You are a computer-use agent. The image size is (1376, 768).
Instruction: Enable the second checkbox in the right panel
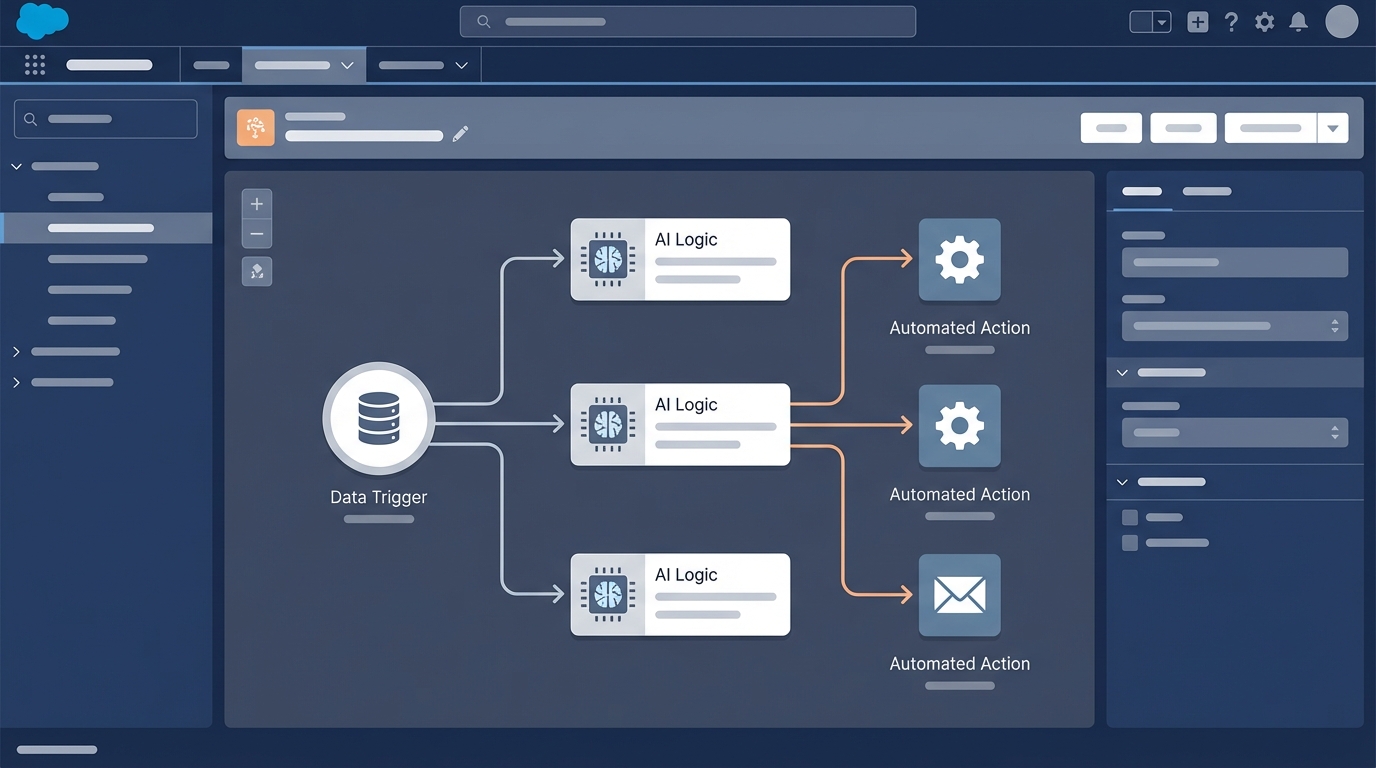point(1130,543)
